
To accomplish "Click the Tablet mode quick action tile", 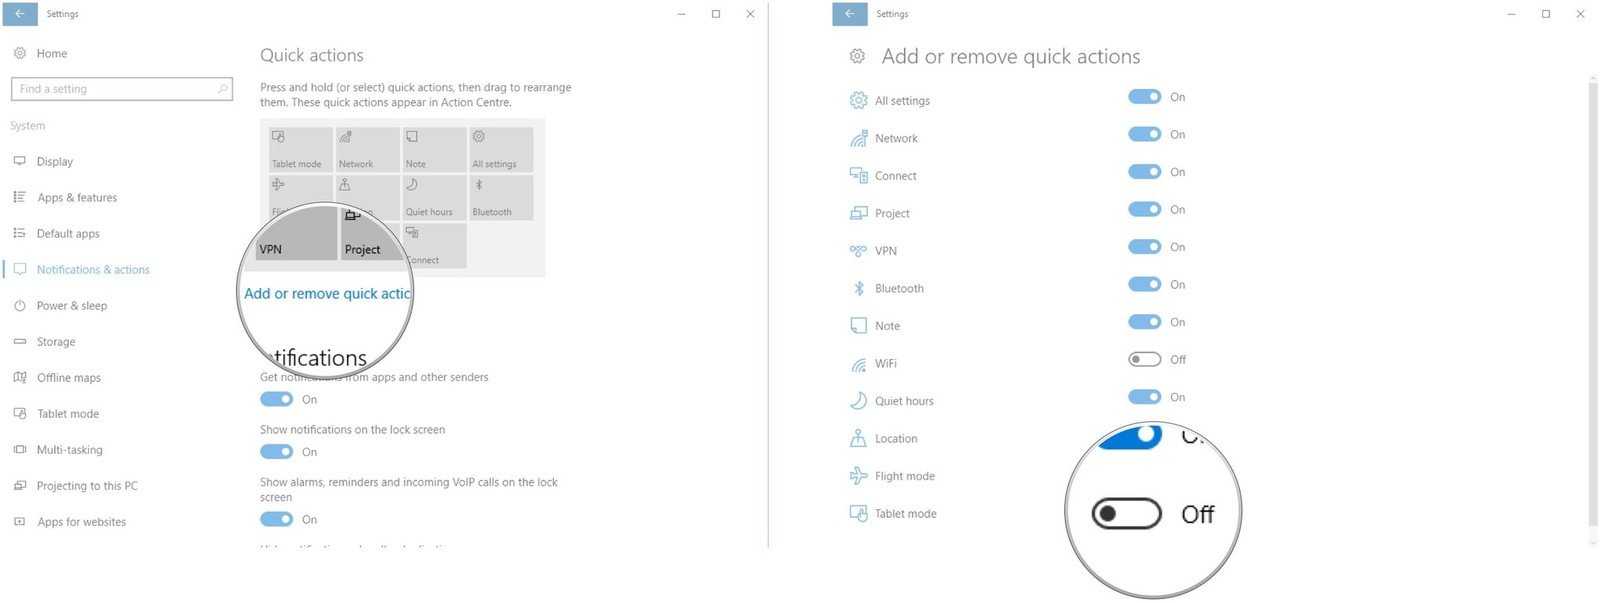I will coord(296,149).
